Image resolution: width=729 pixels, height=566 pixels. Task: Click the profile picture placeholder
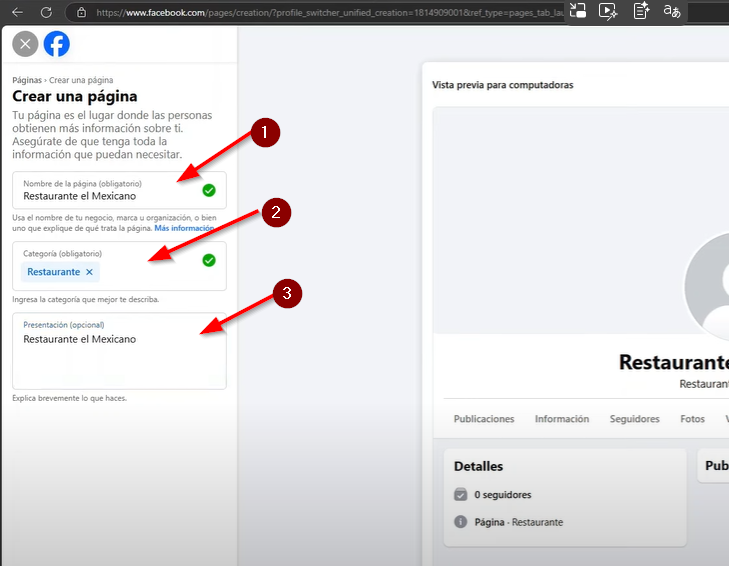tap(708, 287)
